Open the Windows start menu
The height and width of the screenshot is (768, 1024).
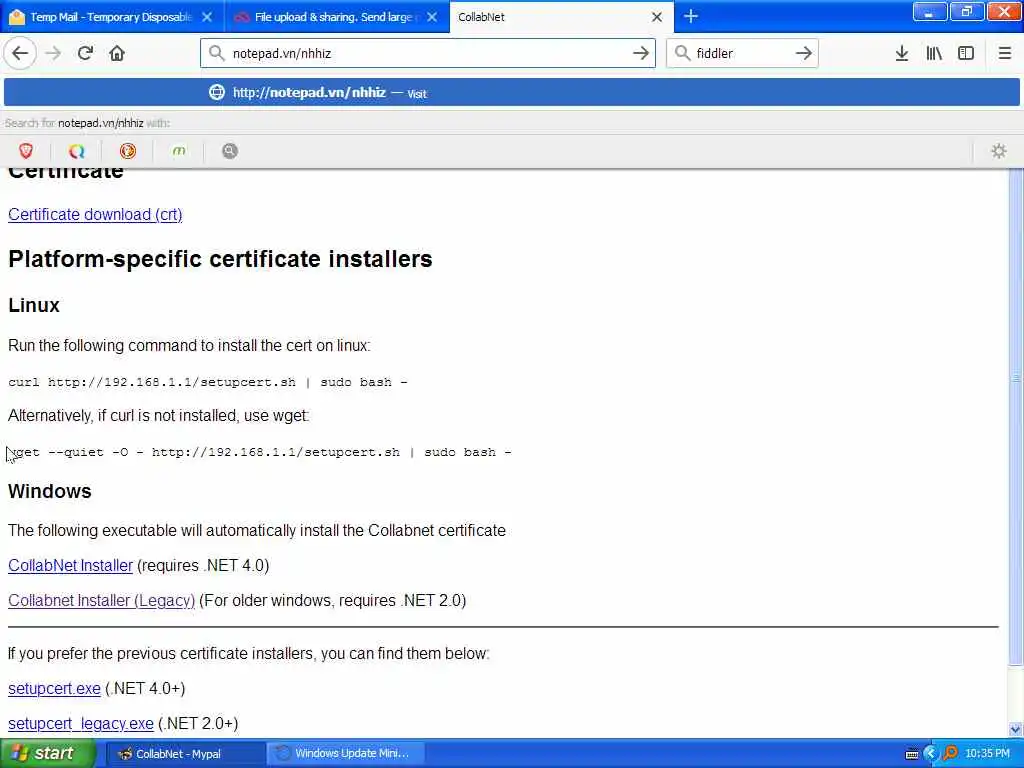(47, 754)
